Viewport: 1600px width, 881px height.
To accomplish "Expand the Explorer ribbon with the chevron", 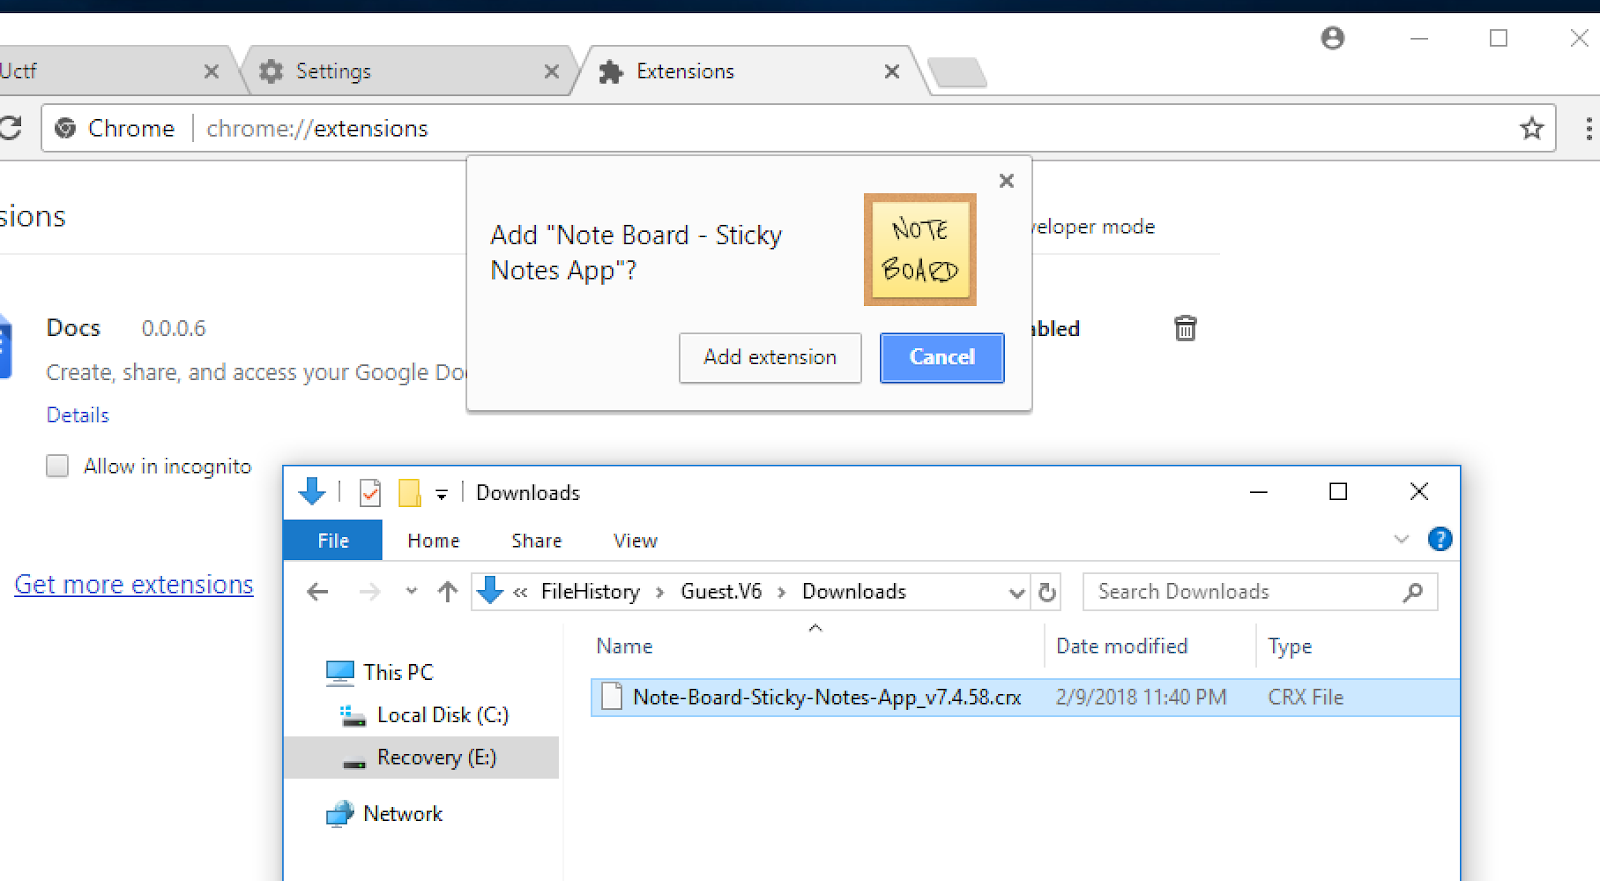I will (1401, 539).
